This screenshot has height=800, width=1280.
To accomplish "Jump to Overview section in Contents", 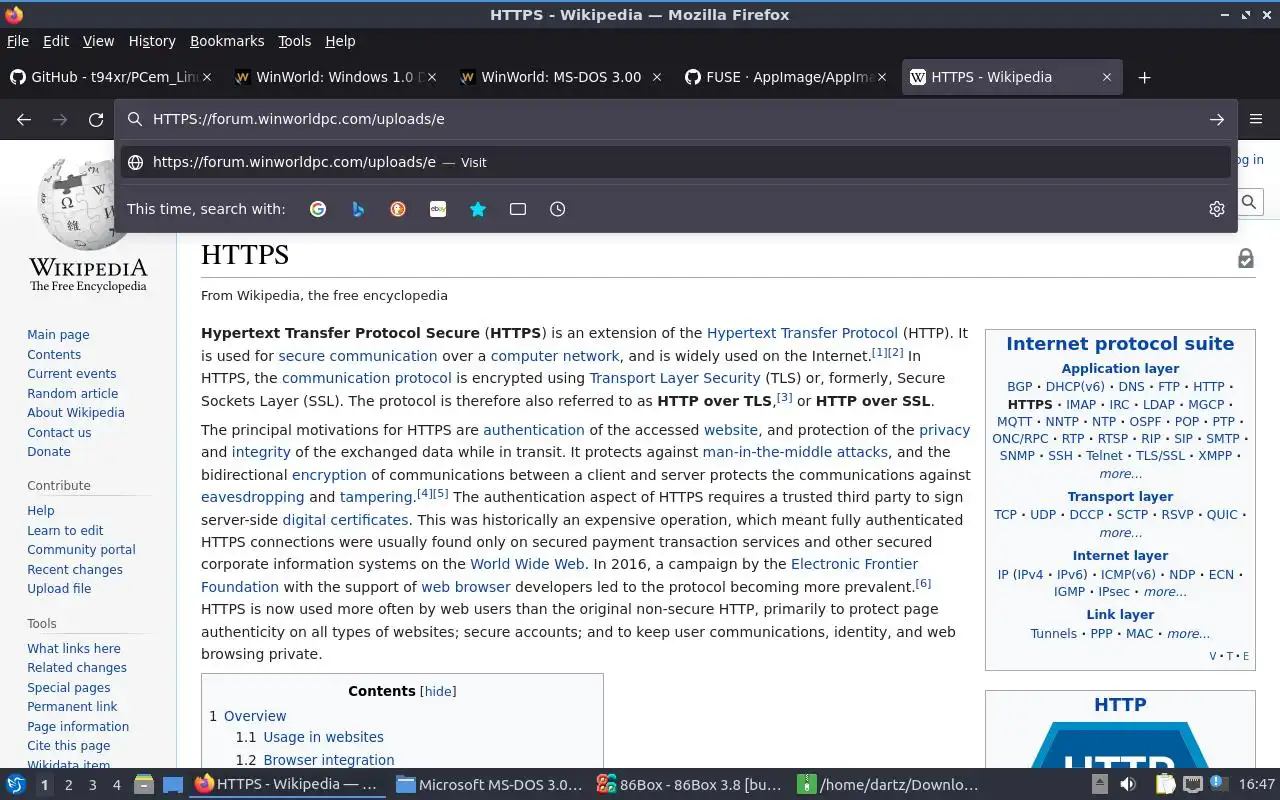I will click(255, 716).
